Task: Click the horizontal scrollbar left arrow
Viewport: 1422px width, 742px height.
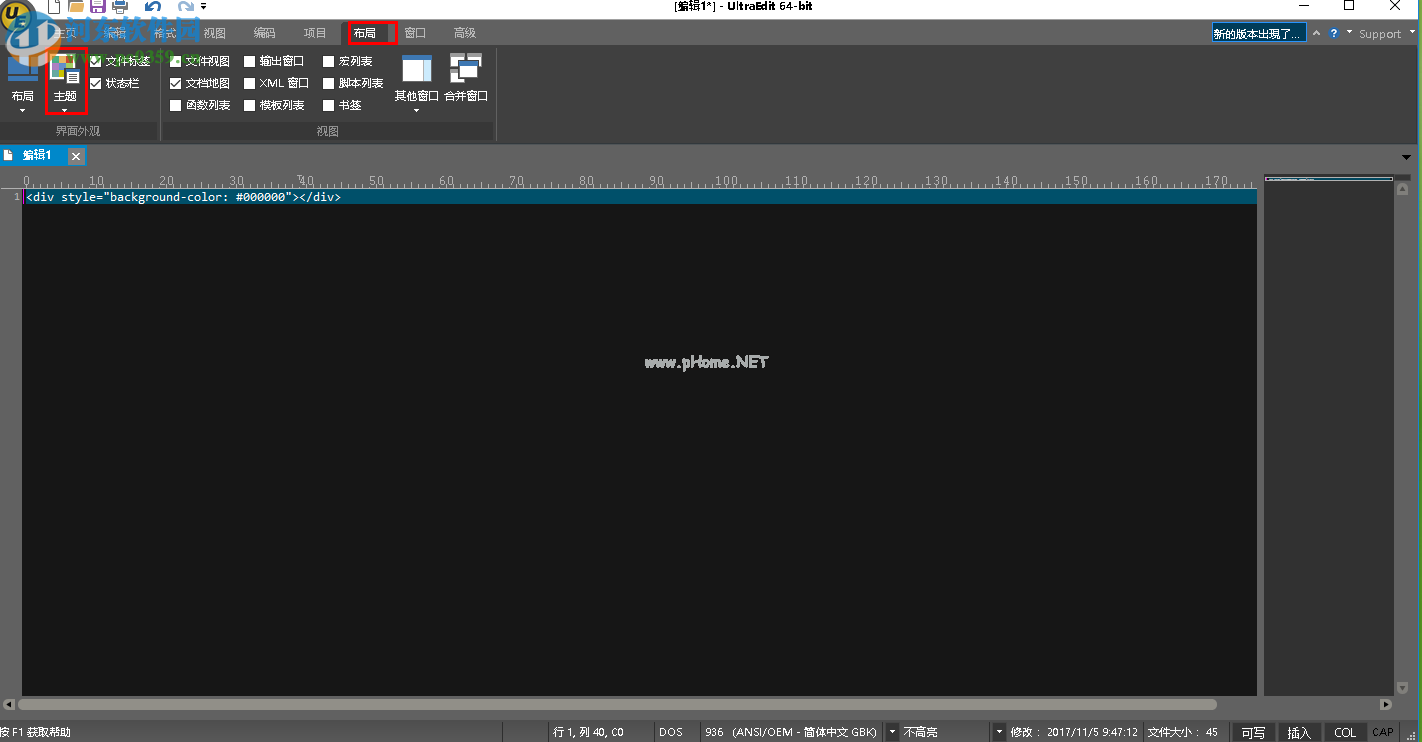Action: [x=7, y=704]
